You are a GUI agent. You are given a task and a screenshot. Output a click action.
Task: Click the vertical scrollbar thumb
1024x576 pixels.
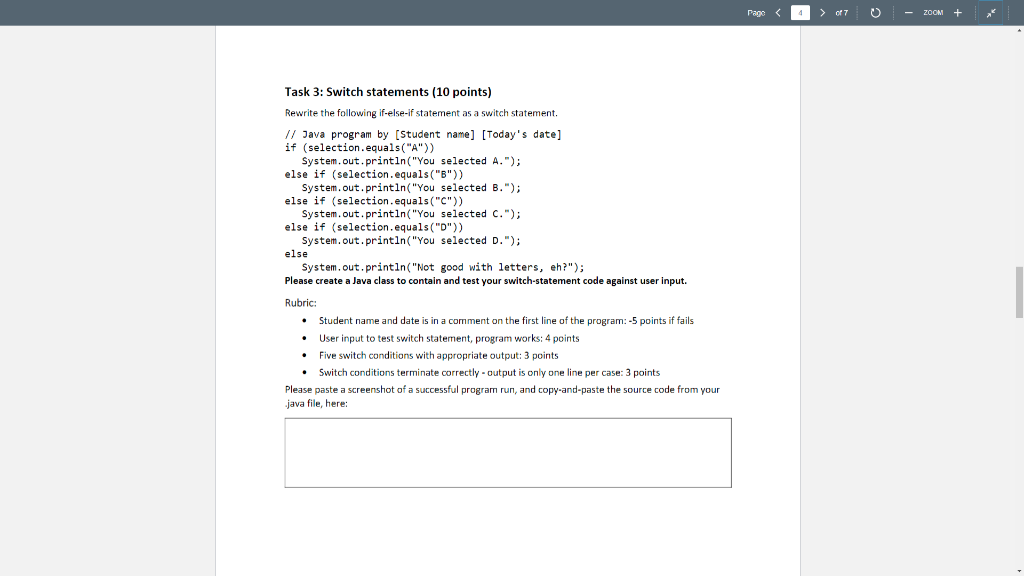[1017, 290]
